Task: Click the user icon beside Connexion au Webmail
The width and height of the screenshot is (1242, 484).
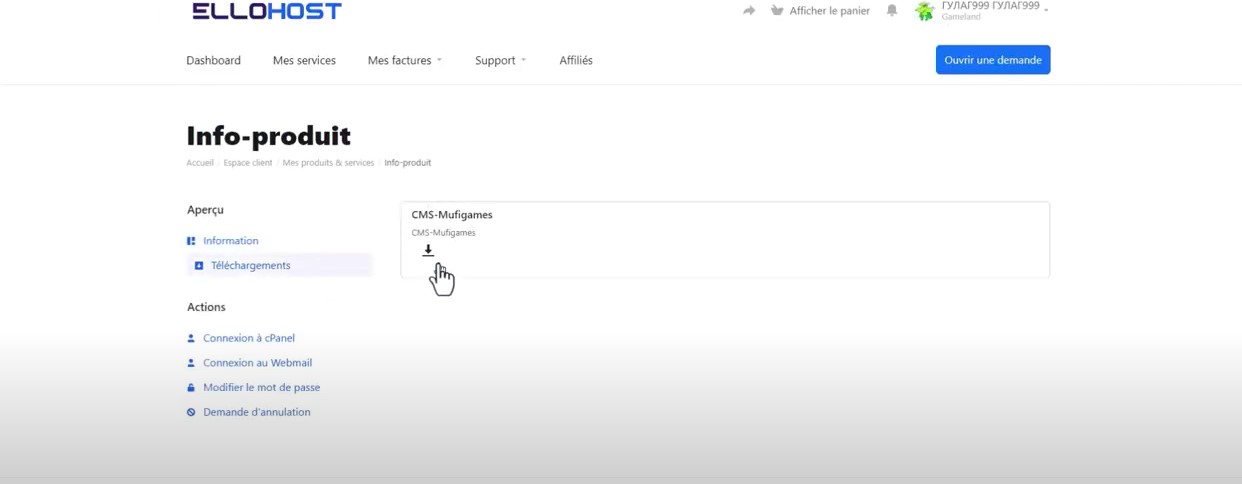Action: (191, 363)
